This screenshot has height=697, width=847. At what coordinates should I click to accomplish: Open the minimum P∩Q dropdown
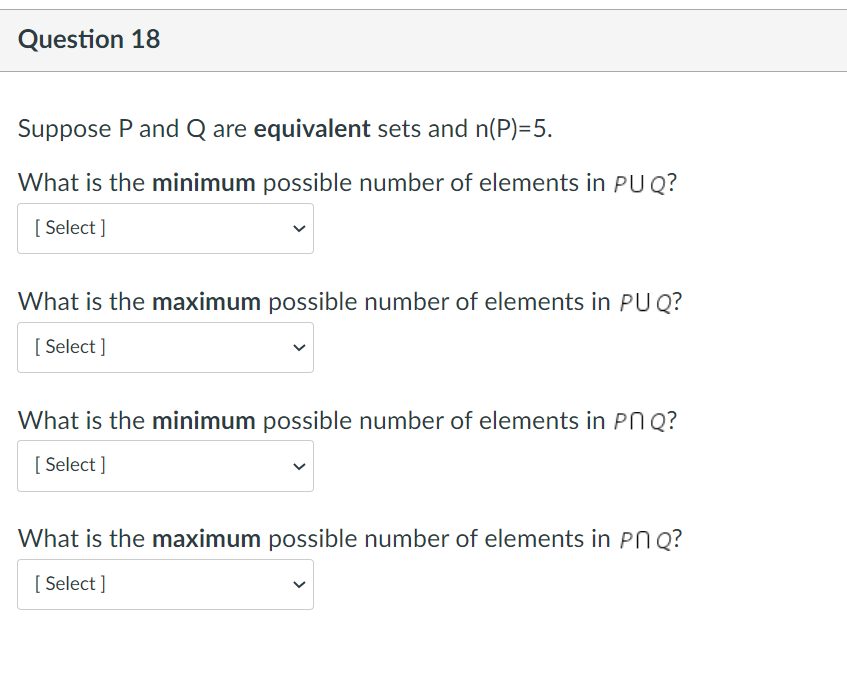pyautogui.click(x=165, y=465)
